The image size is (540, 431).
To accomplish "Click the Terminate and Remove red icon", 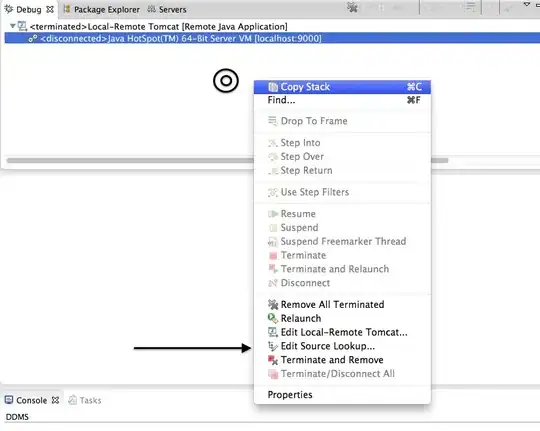I will pos(273,360).
